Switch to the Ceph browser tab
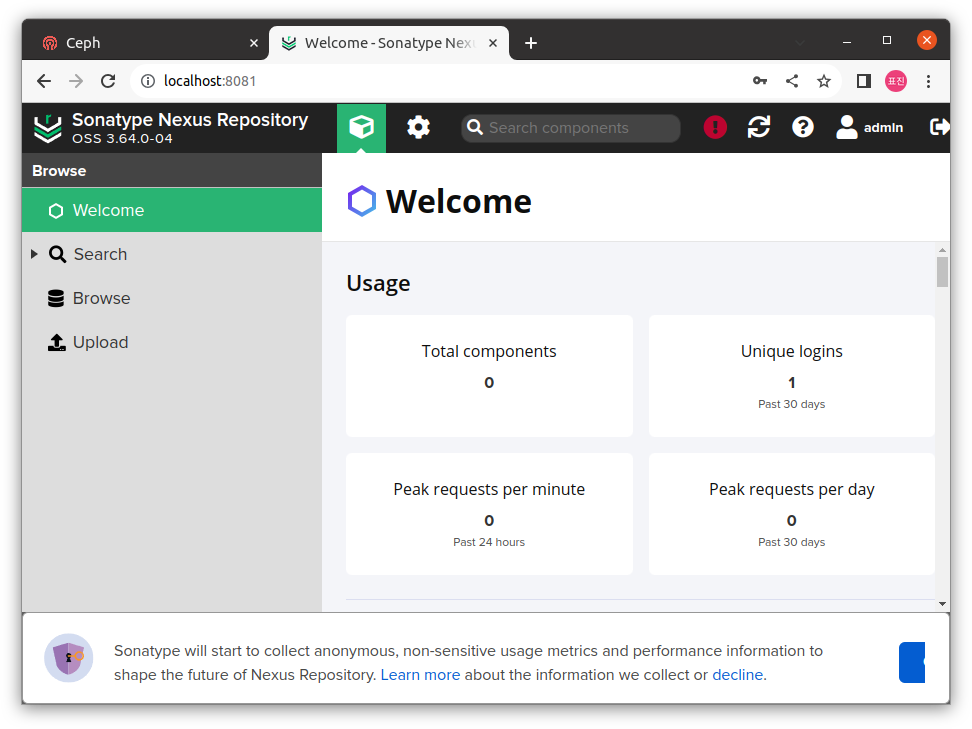Viewport: 972px width, 729px height. tap(145, 43)
